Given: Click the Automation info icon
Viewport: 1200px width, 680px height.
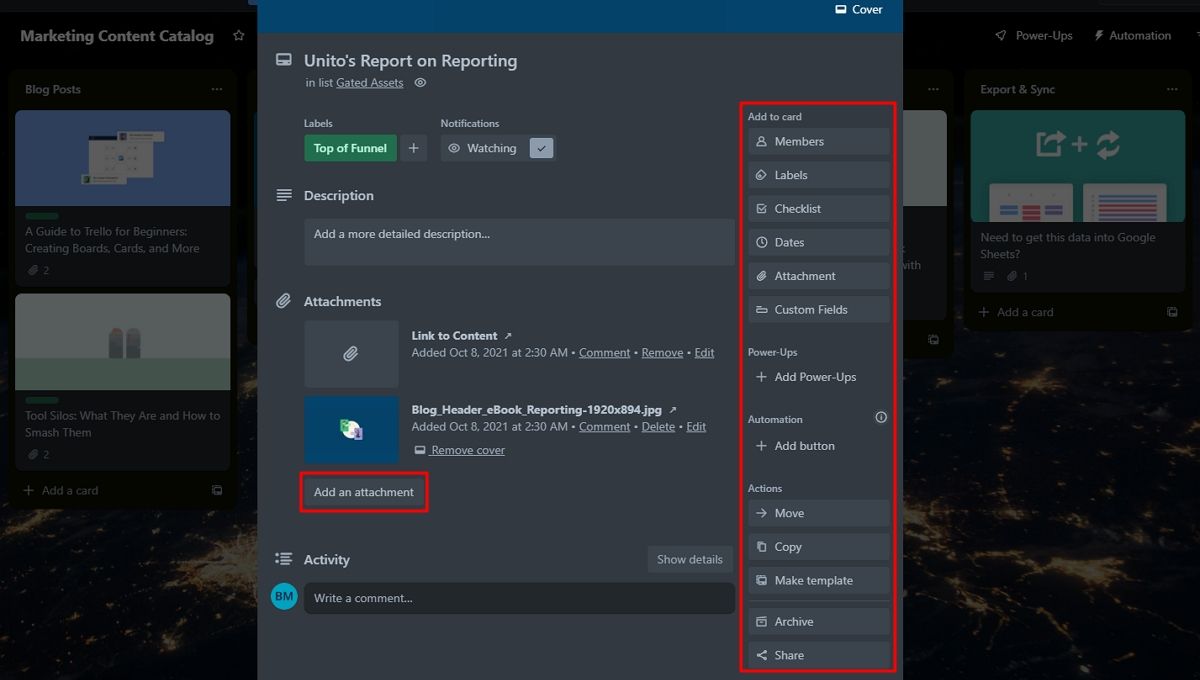Looking at the screenshot, I should click(881, 418).
